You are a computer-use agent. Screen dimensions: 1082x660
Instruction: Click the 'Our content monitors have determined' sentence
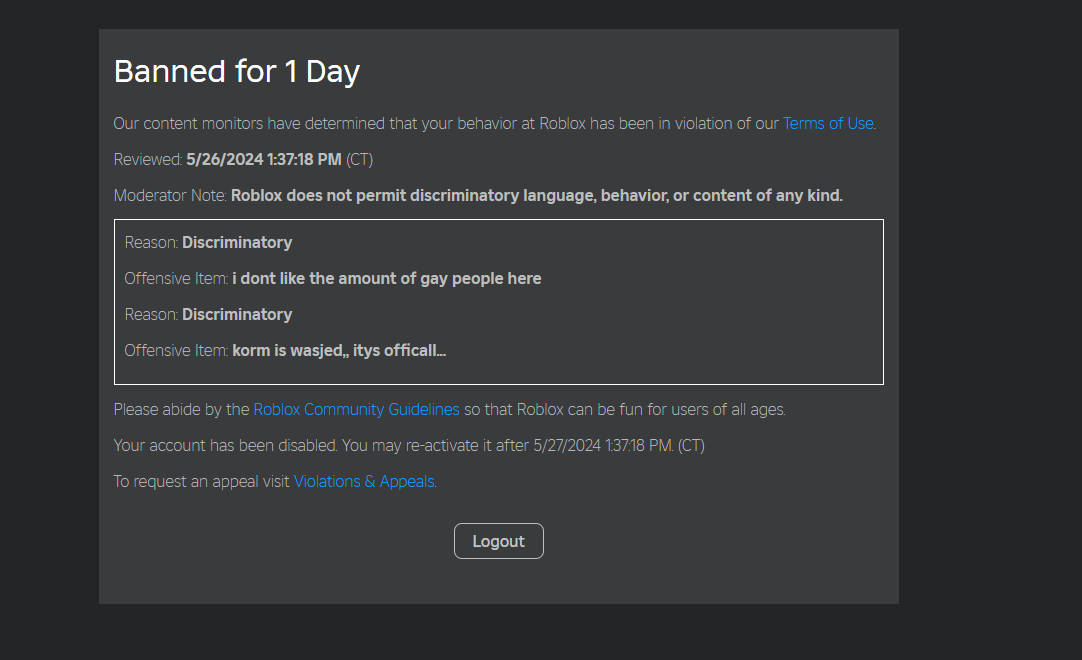tap(440, 124)
